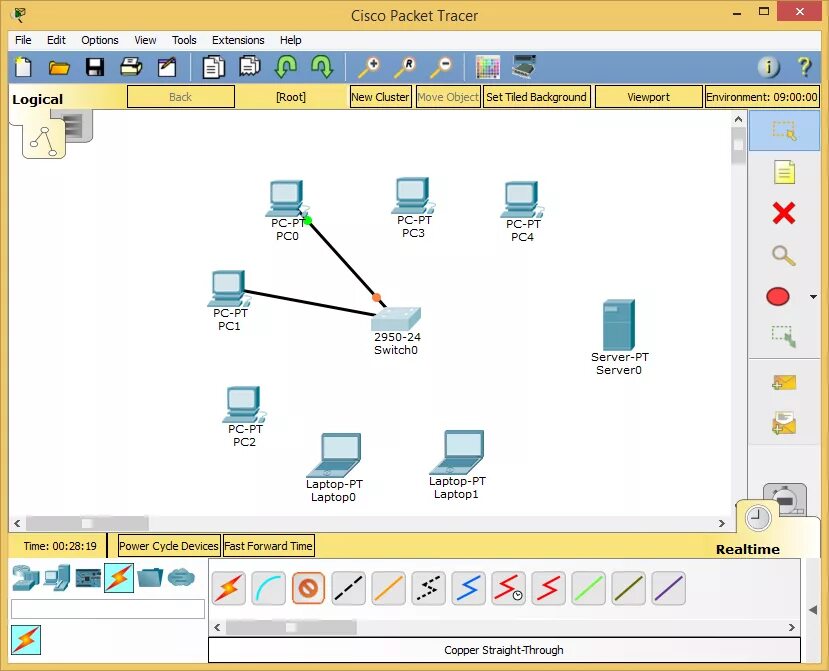Open the File menu
Viewport: 829px width, 671px height.
coord(23,40)
